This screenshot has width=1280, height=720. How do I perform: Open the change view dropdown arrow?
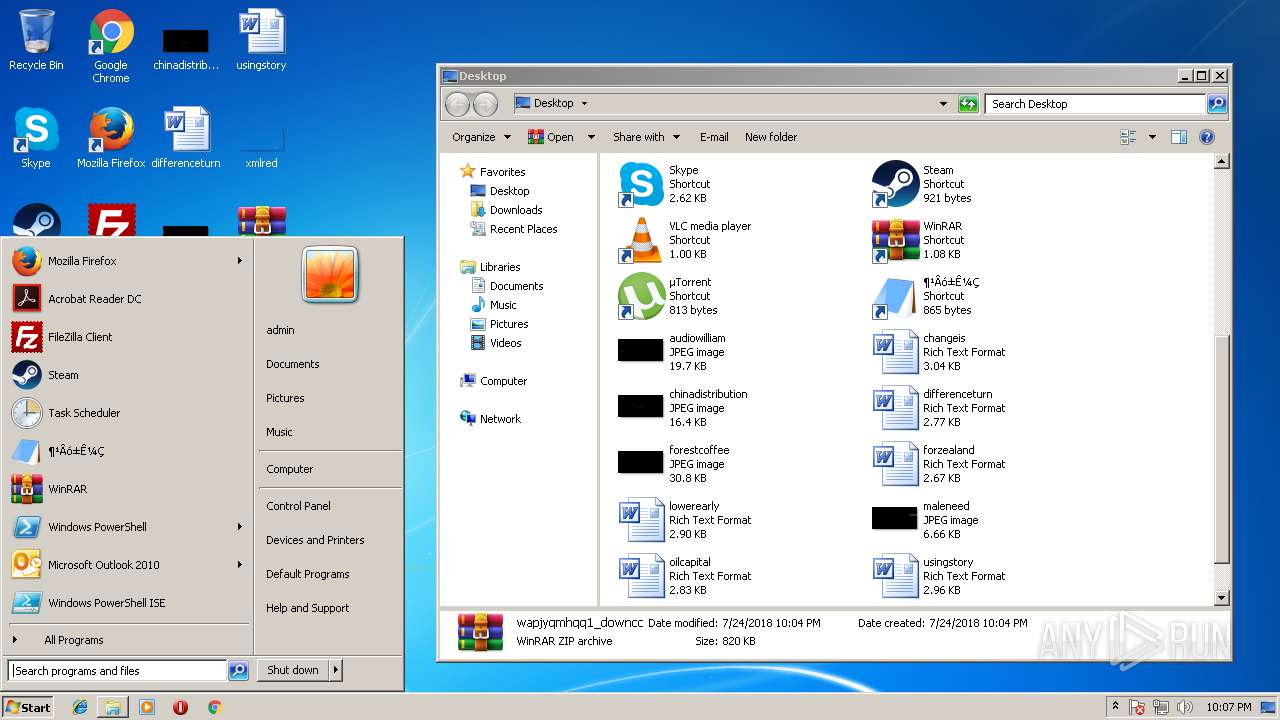coord(1152,137)
